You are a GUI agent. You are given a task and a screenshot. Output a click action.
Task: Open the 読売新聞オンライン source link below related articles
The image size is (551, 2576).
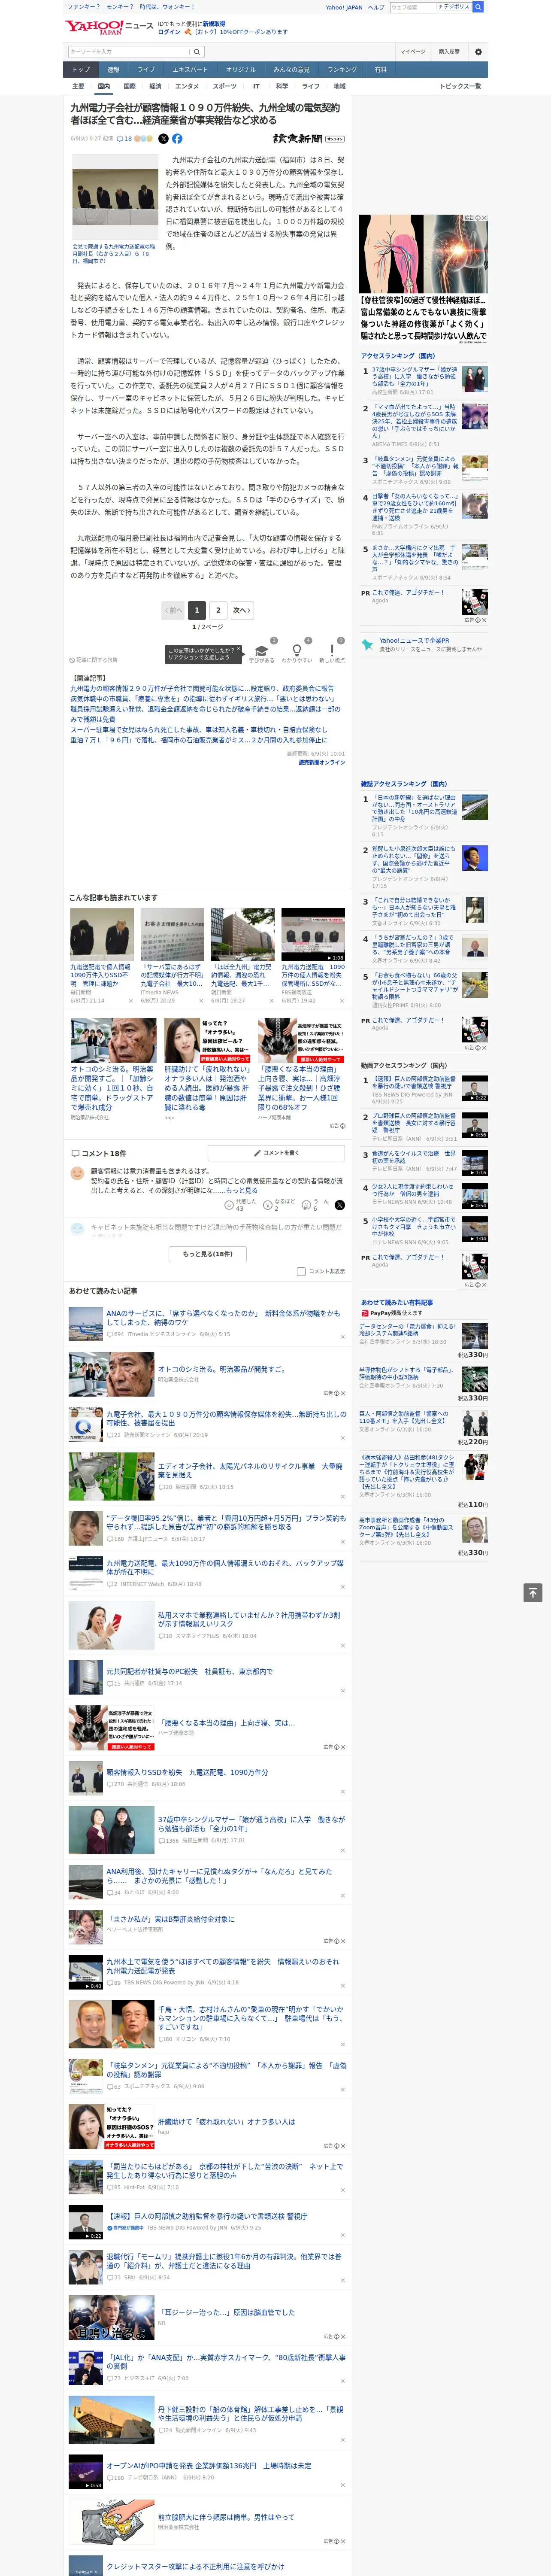point(321,762)
